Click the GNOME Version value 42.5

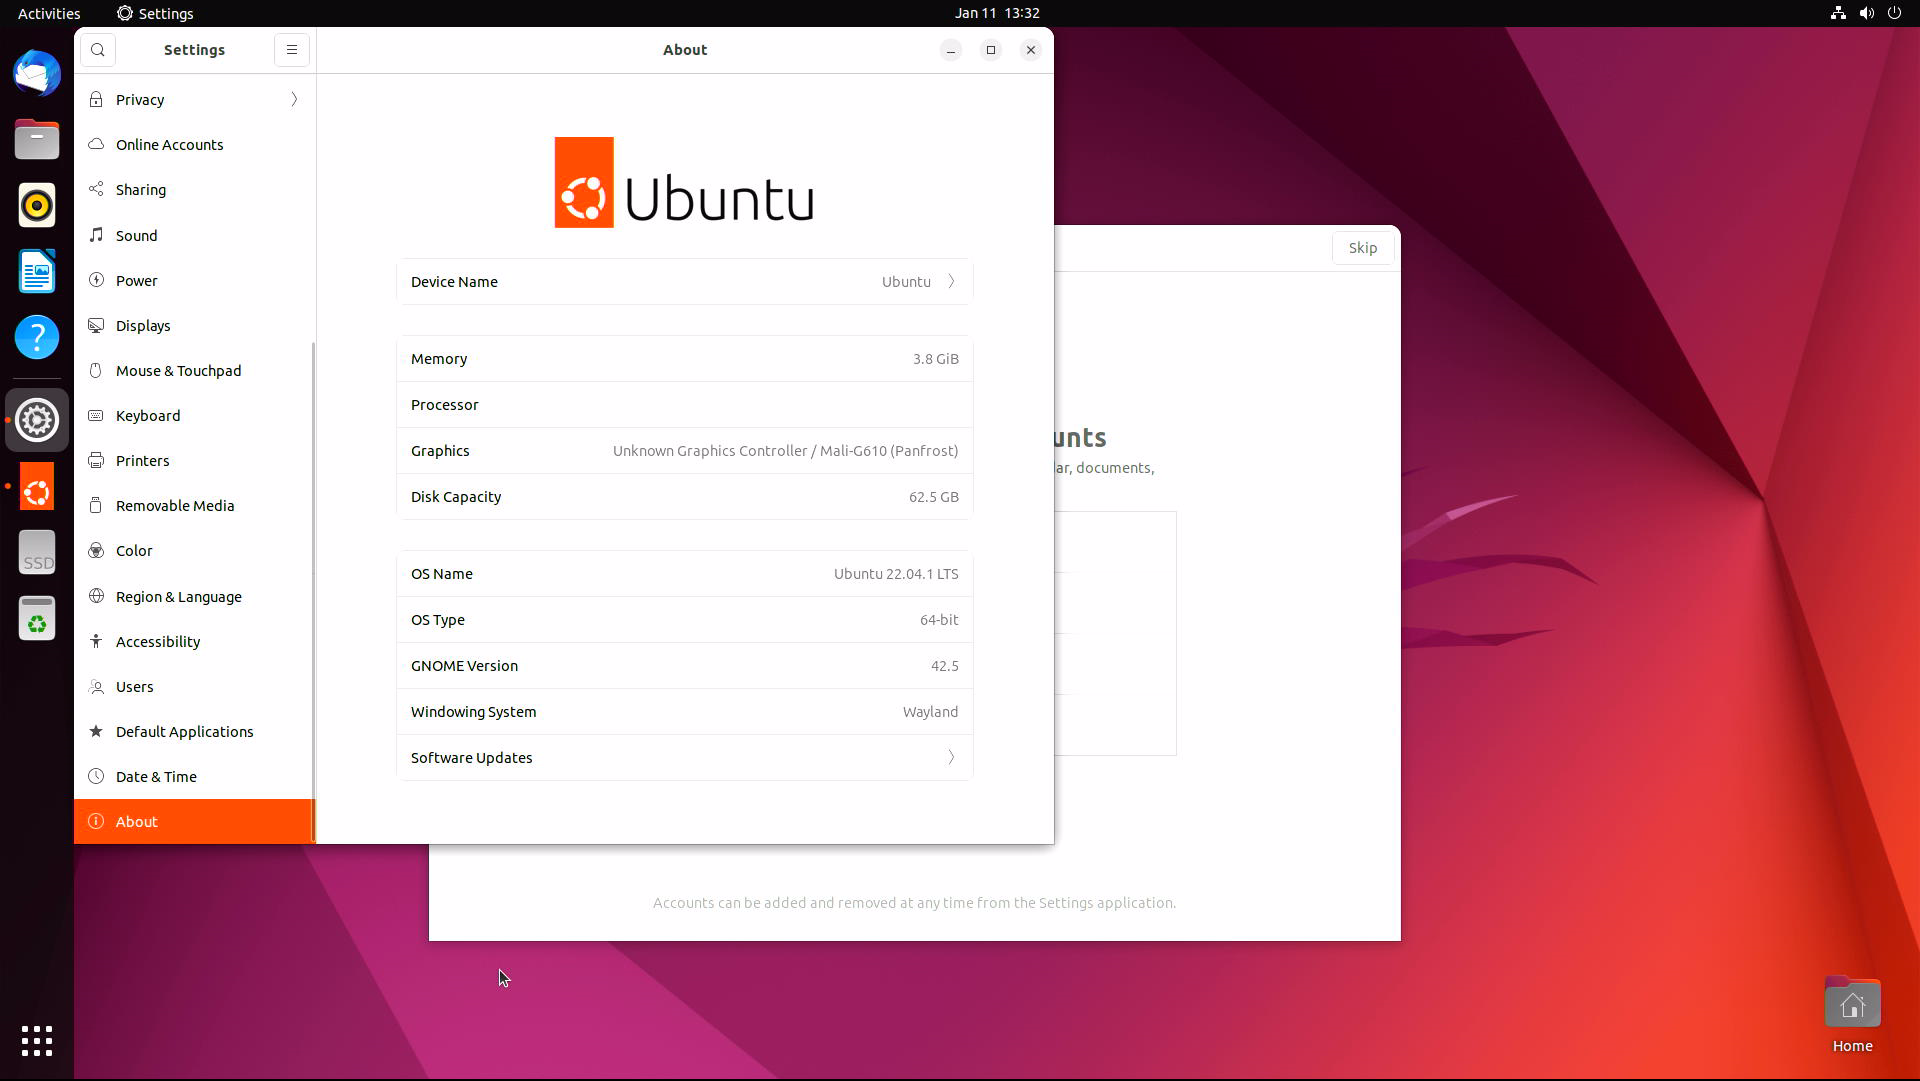click(x=944, y=666)
